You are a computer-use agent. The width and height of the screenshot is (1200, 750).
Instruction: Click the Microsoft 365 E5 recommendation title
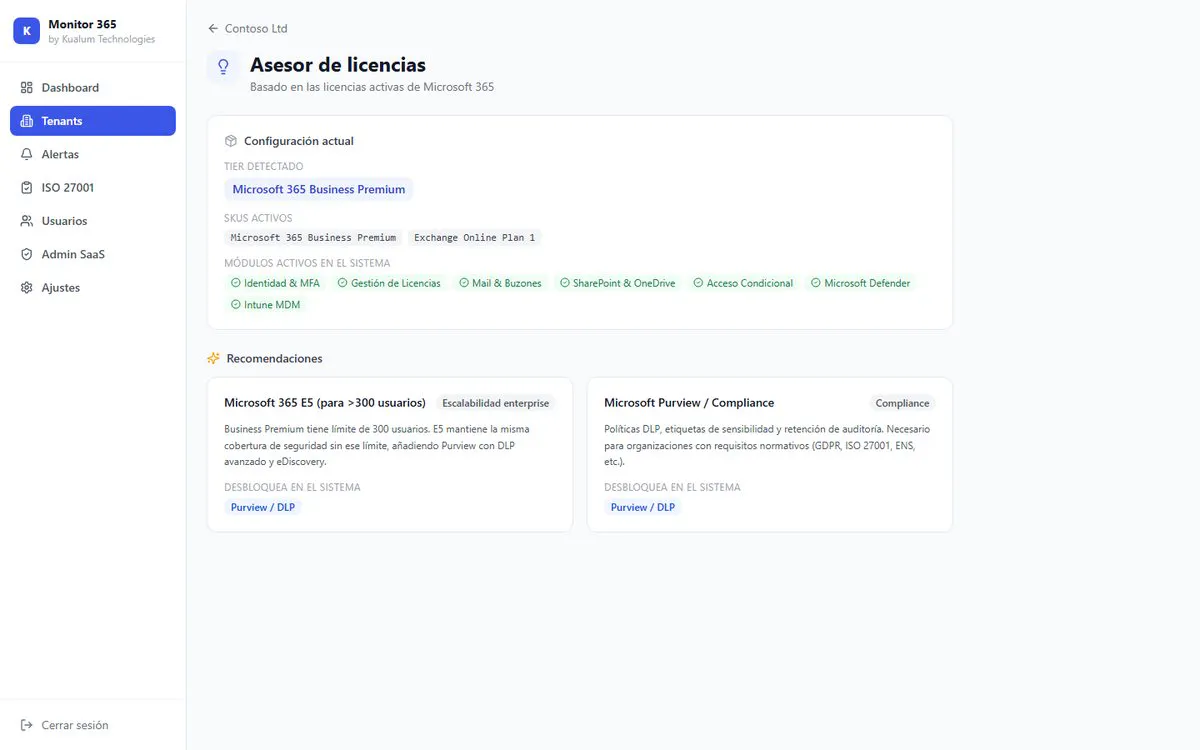click(325, 403)
